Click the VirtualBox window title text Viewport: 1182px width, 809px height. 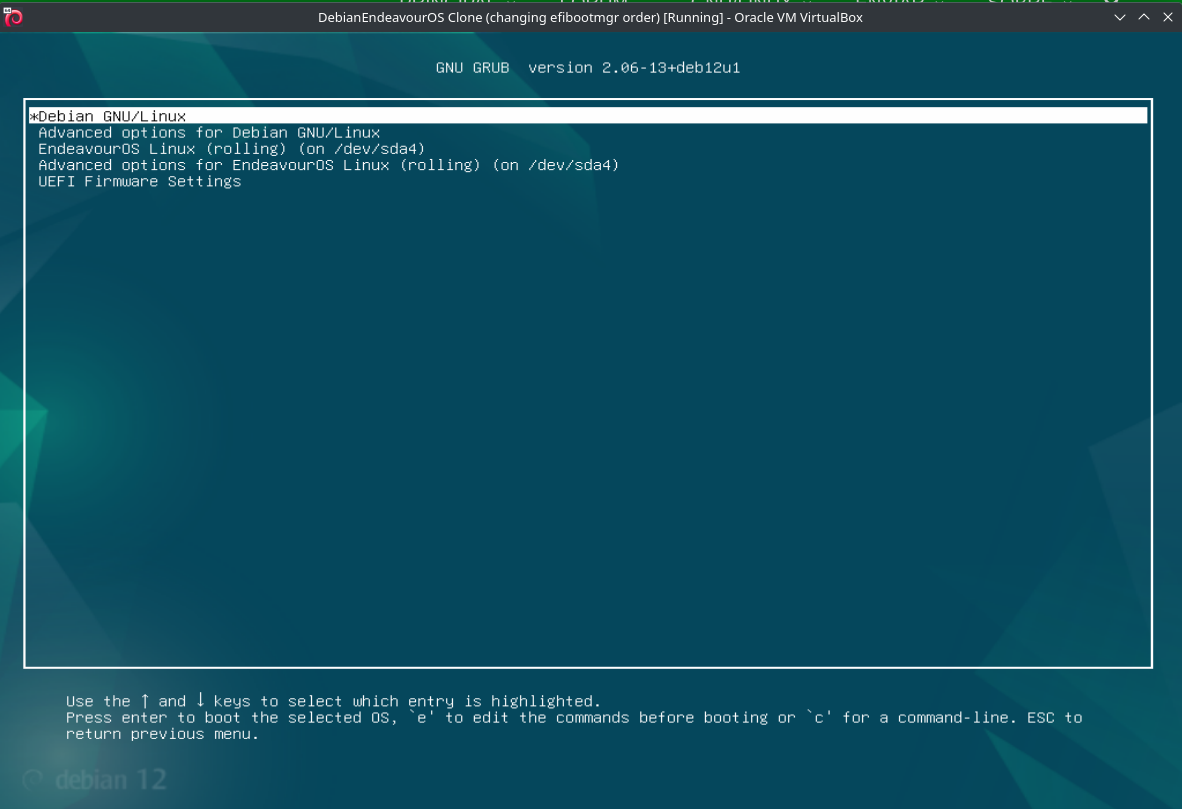coord(590,17)
